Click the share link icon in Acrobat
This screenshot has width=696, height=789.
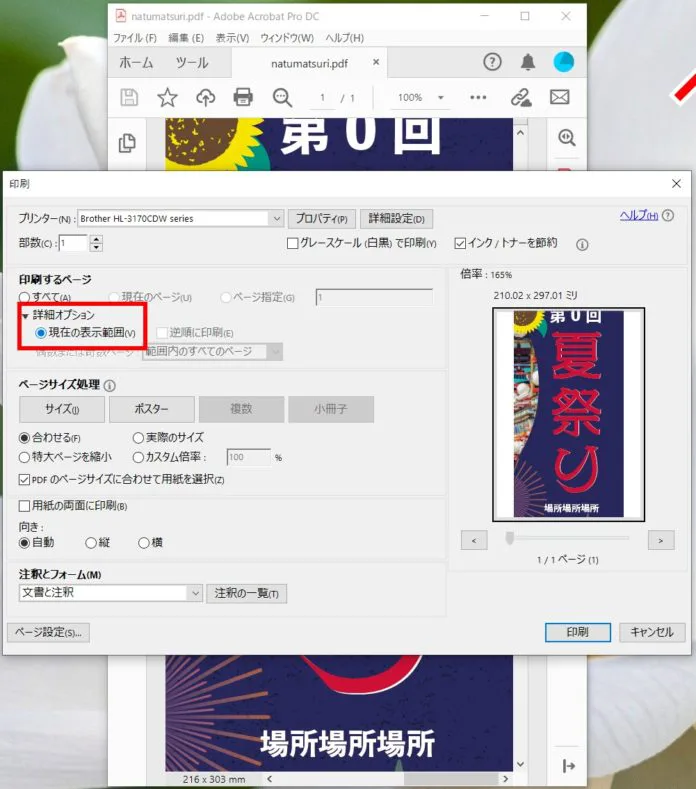[521, 97]
